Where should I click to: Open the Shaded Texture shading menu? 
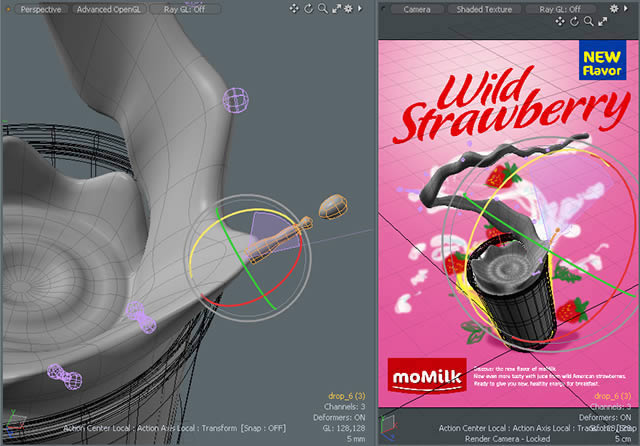click(x=484, y=9)
